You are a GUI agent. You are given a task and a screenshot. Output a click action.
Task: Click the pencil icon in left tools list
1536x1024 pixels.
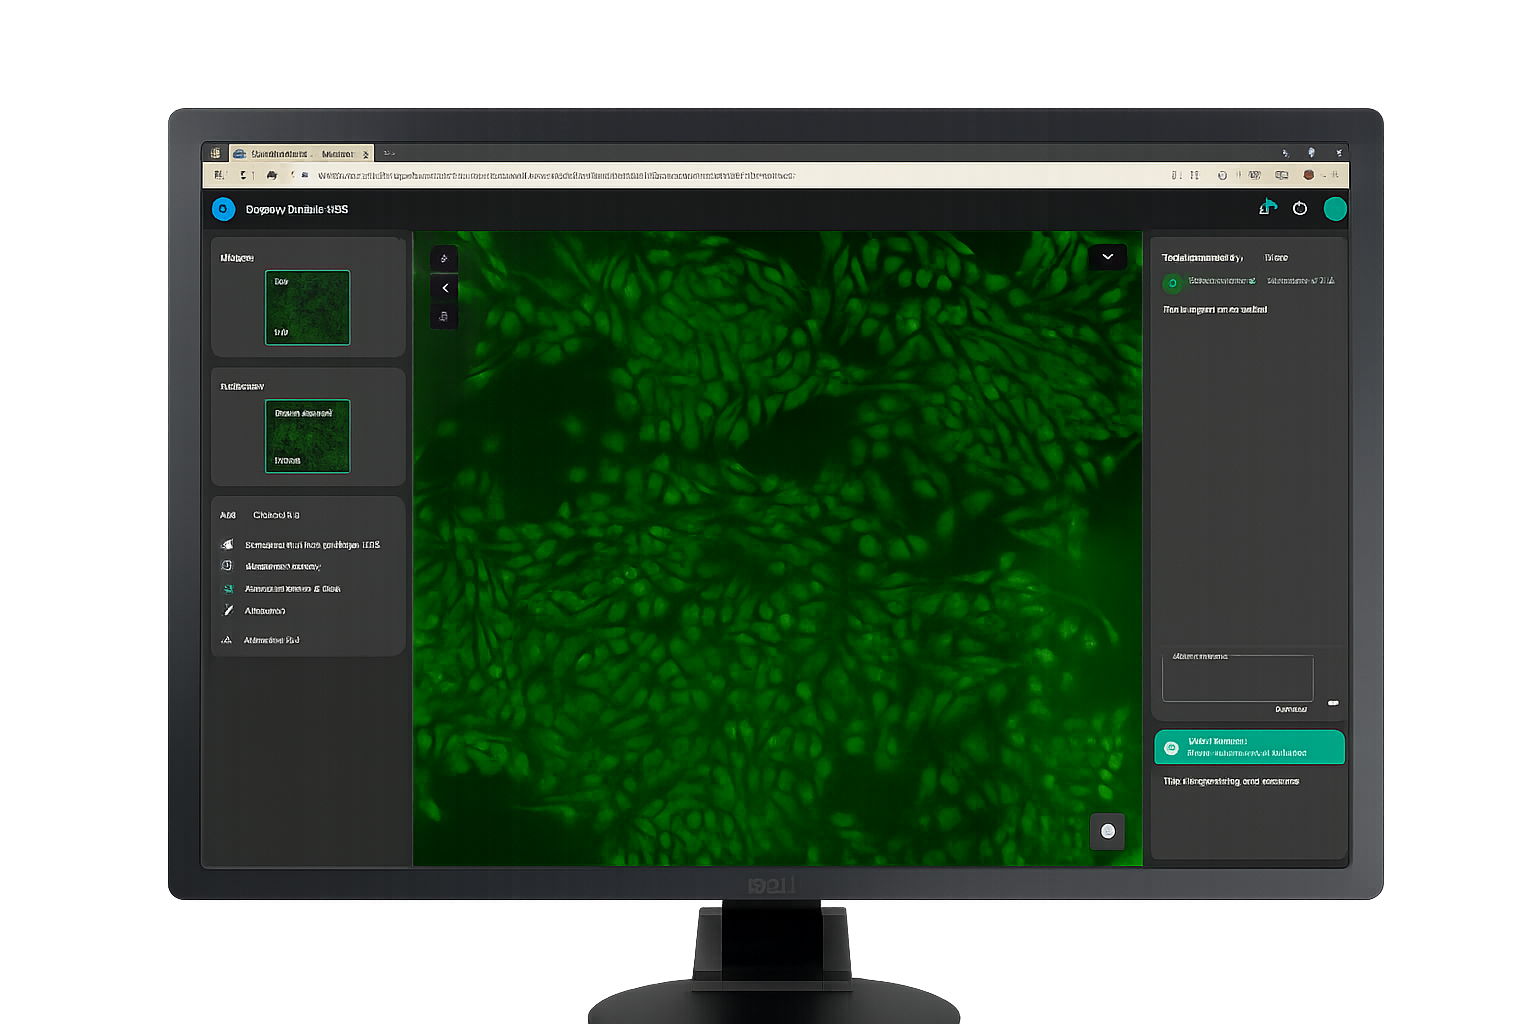tap(228, 610)
